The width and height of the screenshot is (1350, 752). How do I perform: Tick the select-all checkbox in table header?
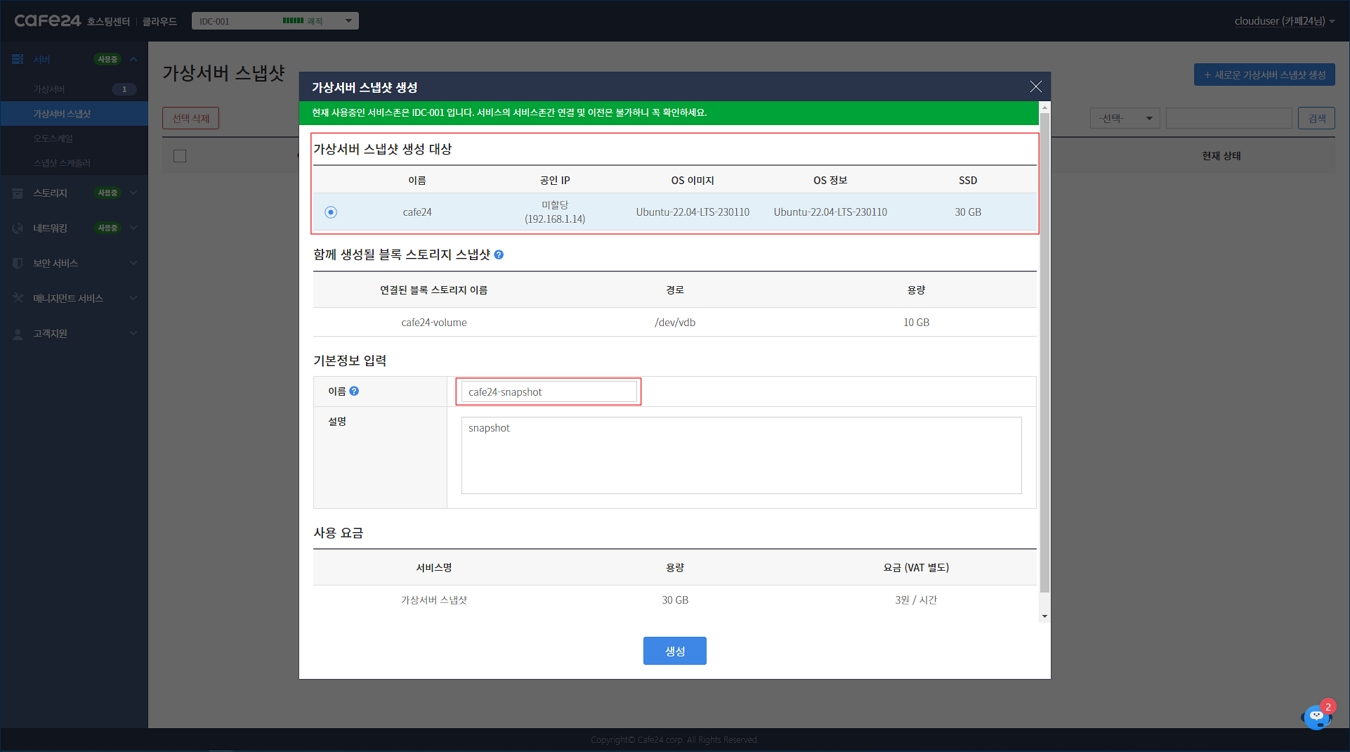coord(180,156)
